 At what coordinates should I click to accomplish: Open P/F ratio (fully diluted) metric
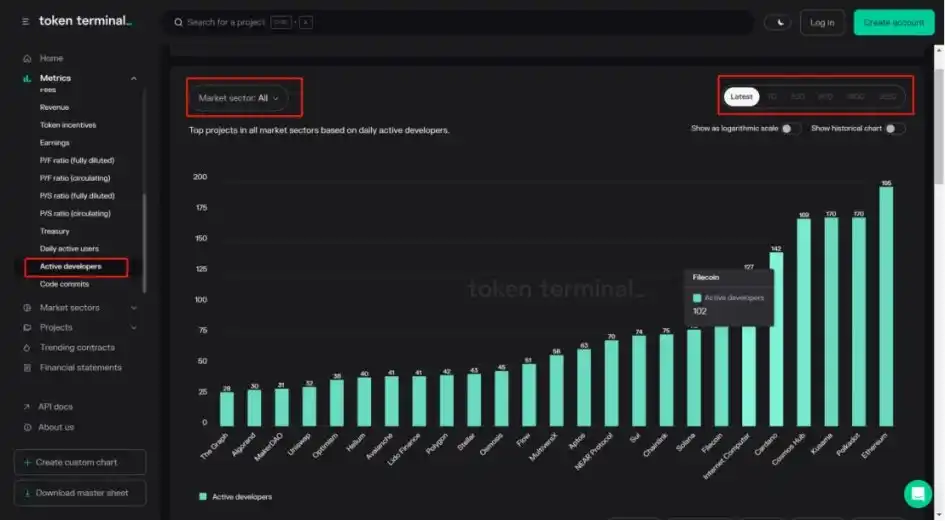[77, 160]
